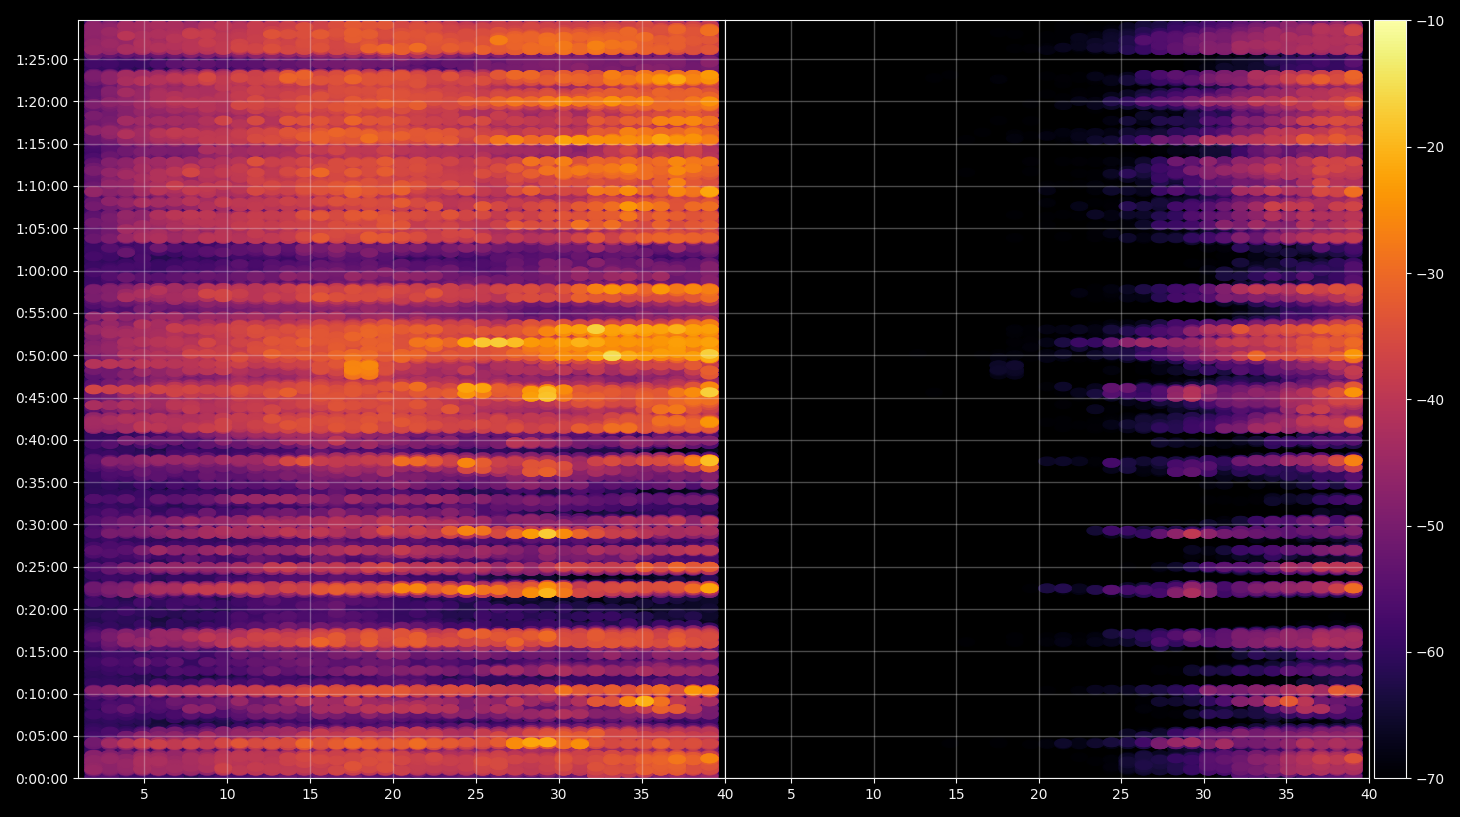This screenshot has width=1460, height=817.
Task: Click the 1:25:00 time axis label
Action: click(x=42, y=60)
